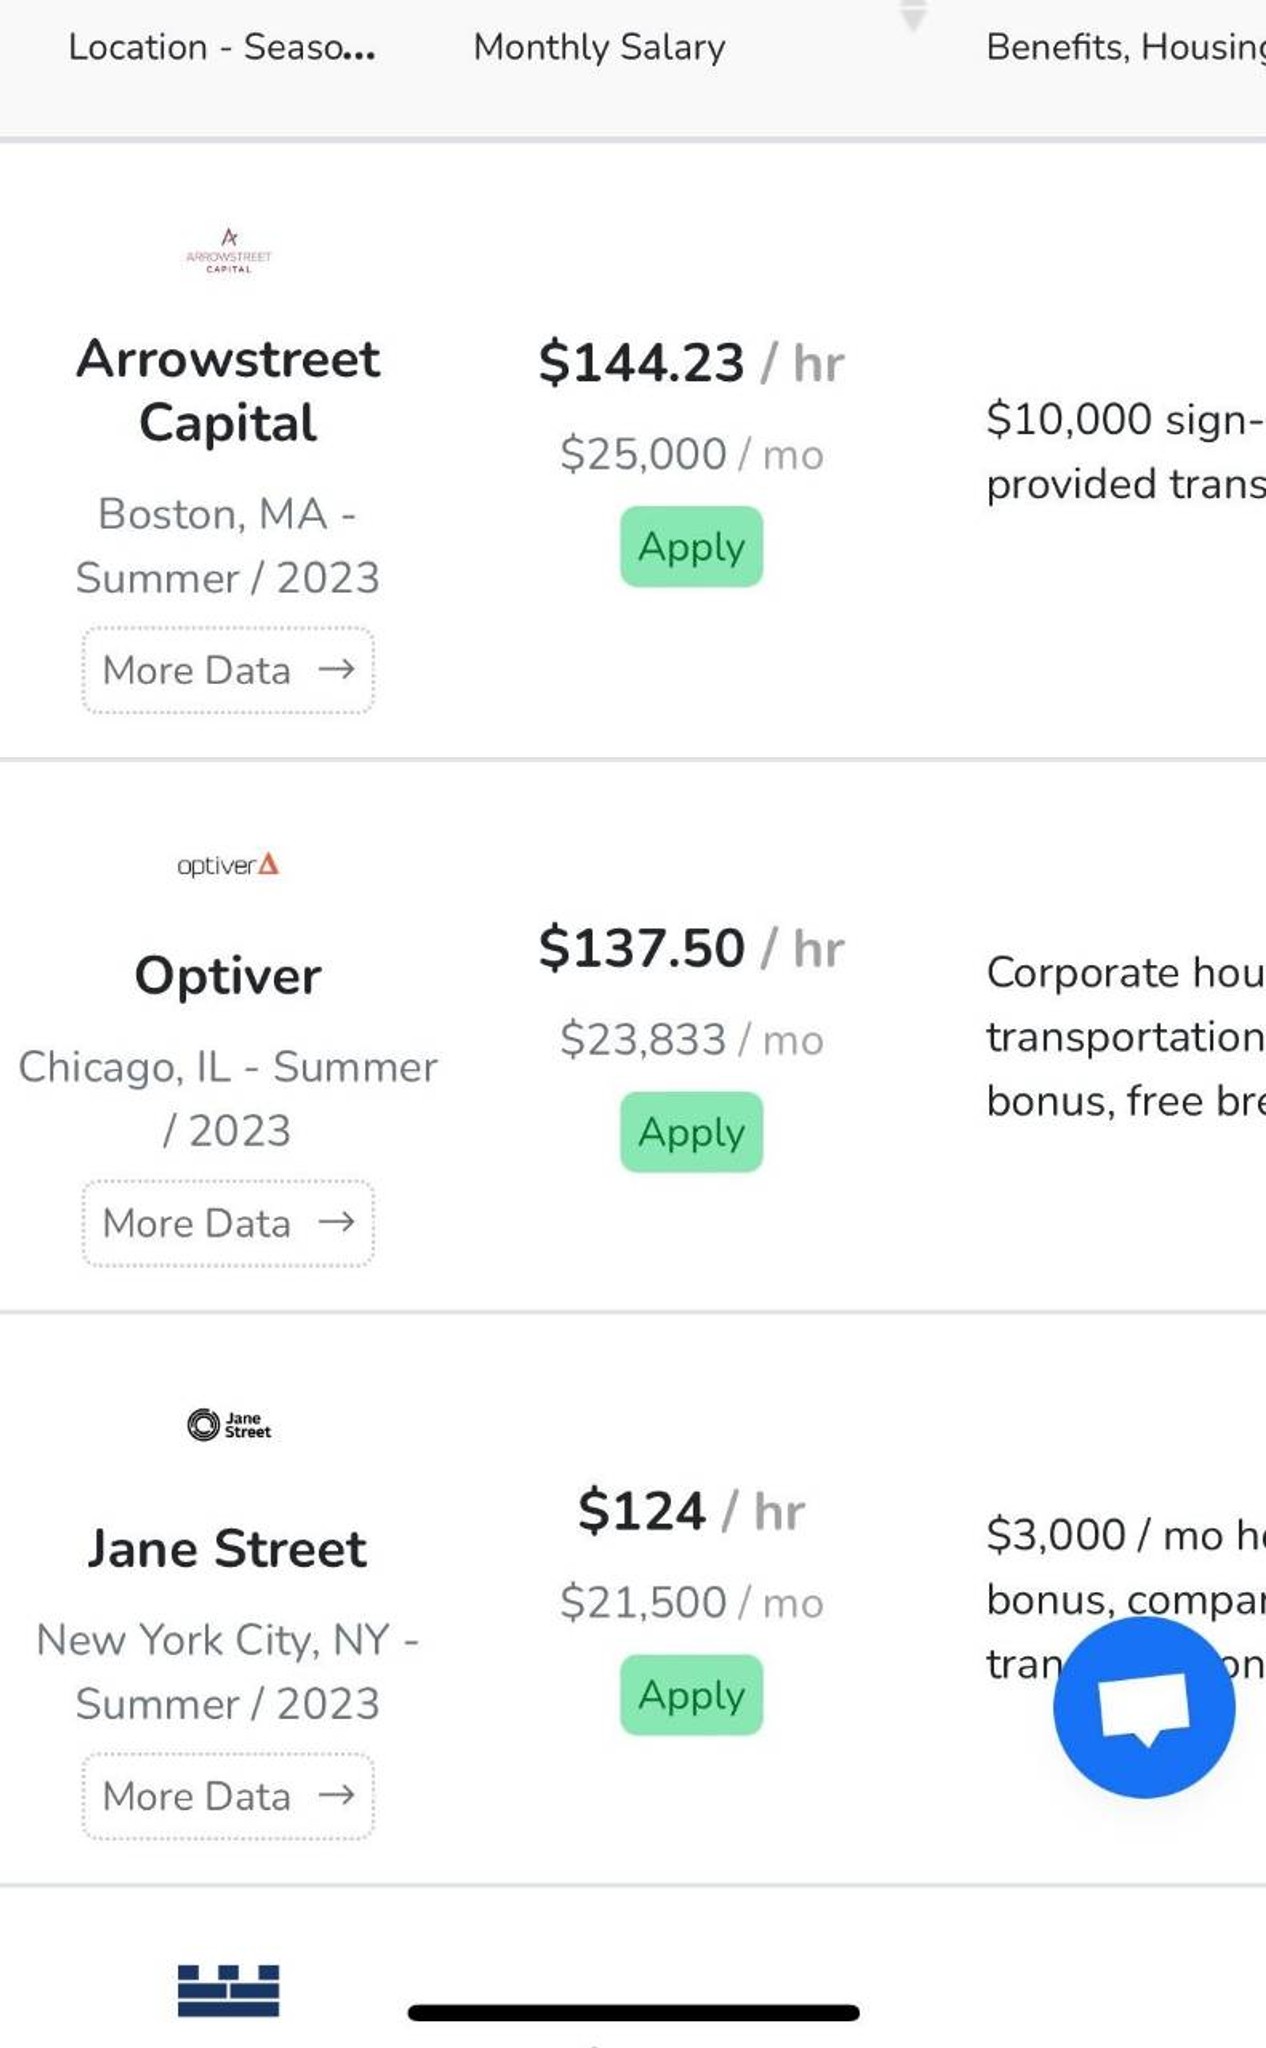Click the Optiver company logo
Viewport: 1266px width, 2048px height.
(x=228, y=864)
